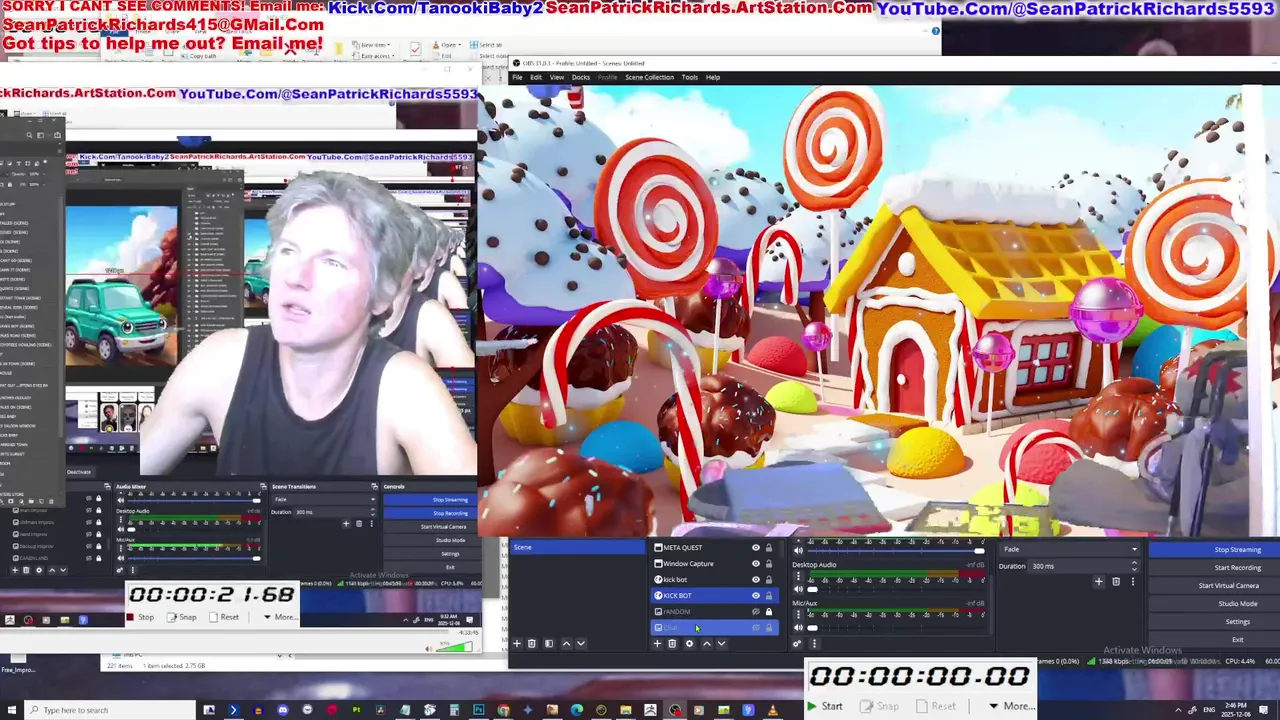Open the transition properties three-dot menu
This screenshot has height=720, width=1280.
1133,581
